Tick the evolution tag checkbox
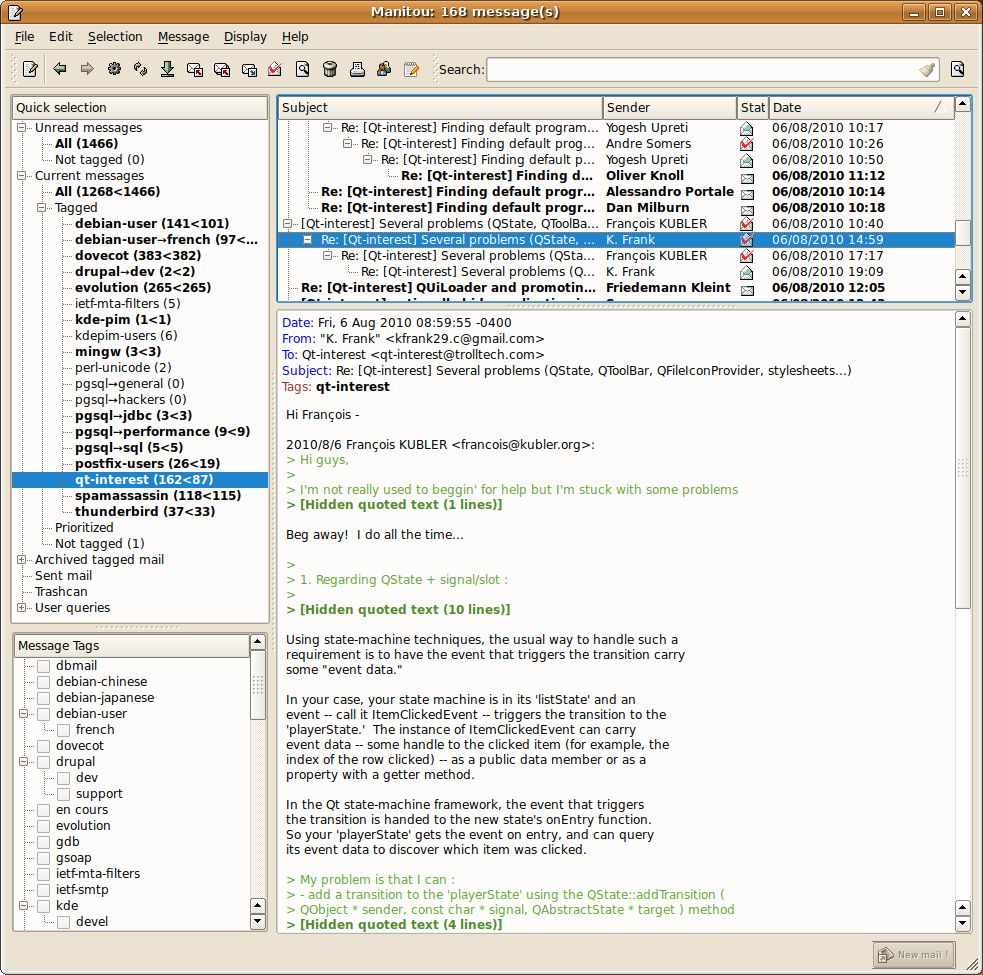 44,826
